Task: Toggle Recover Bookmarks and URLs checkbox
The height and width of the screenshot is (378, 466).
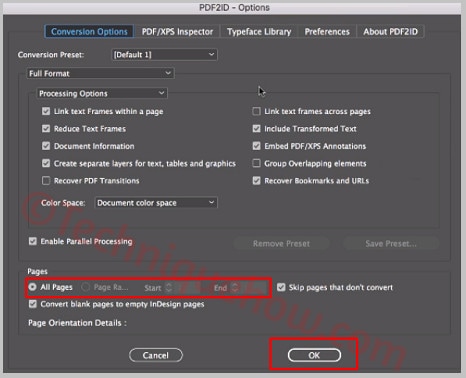Action: [x=256, y=180]
